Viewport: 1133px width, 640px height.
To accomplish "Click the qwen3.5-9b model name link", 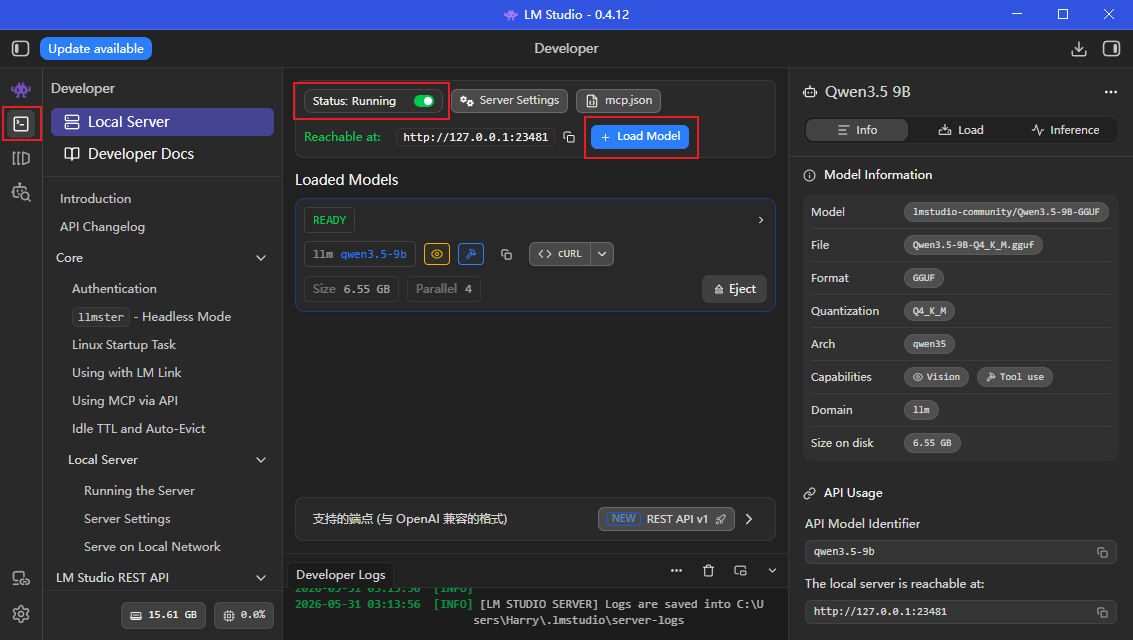I will pyautogui.click(x=374, y=254).
